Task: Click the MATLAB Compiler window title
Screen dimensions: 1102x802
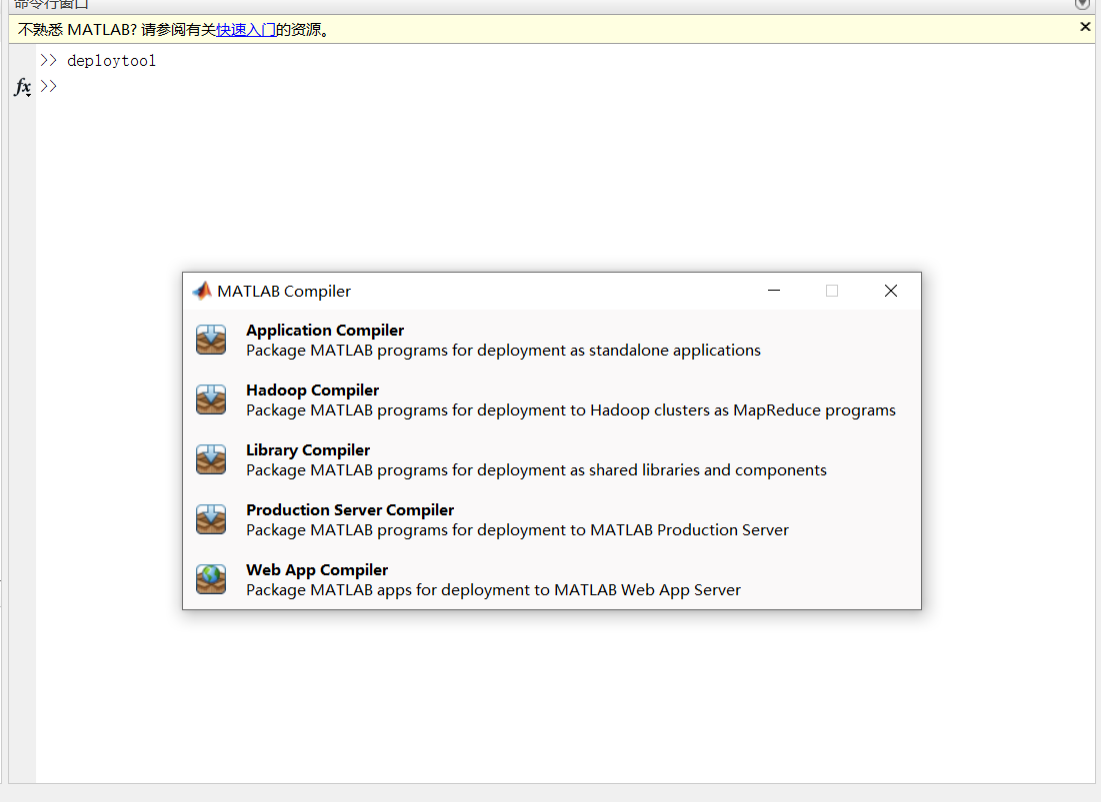Action: click(x=283, y=291)
